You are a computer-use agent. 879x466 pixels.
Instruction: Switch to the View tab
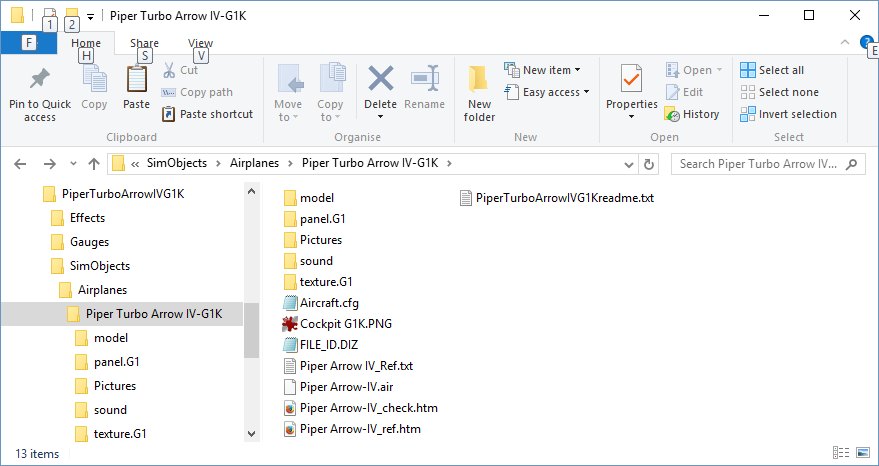[200, 43]
